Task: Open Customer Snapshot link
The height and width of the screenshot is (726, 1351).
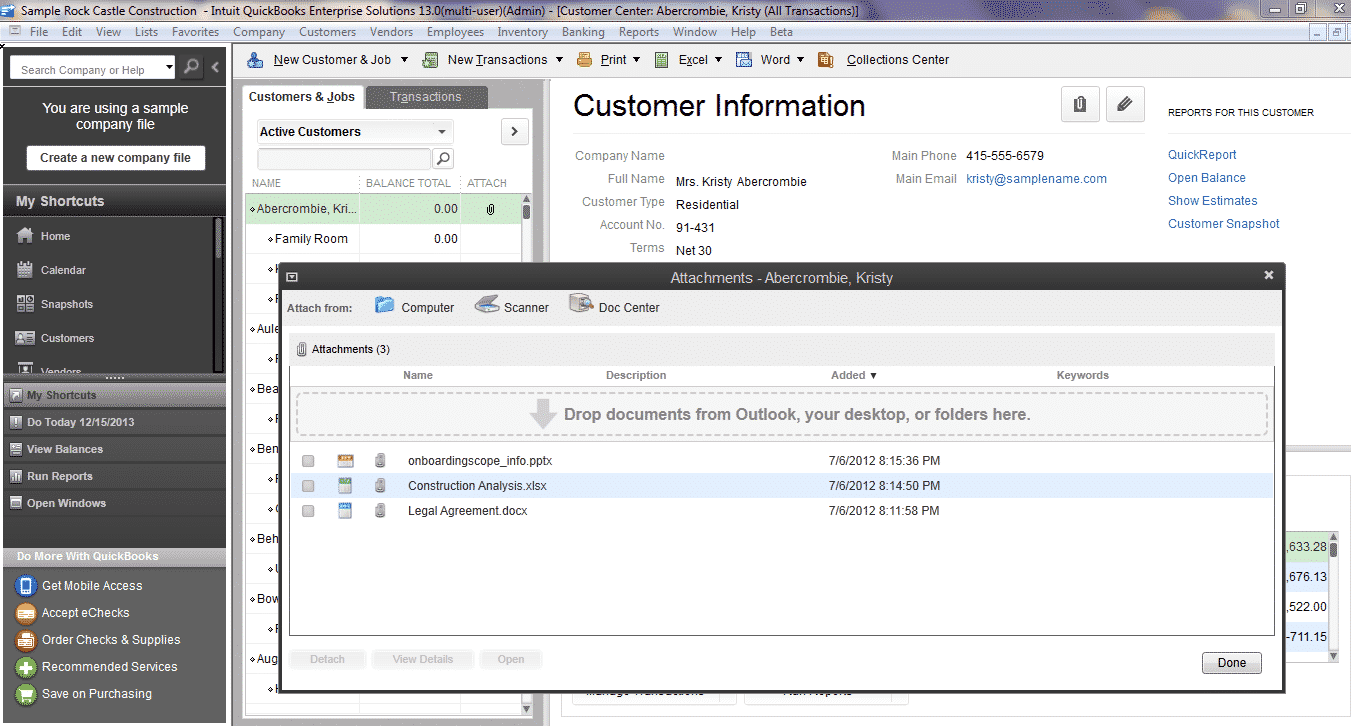Action: (x=1224, y=224)
